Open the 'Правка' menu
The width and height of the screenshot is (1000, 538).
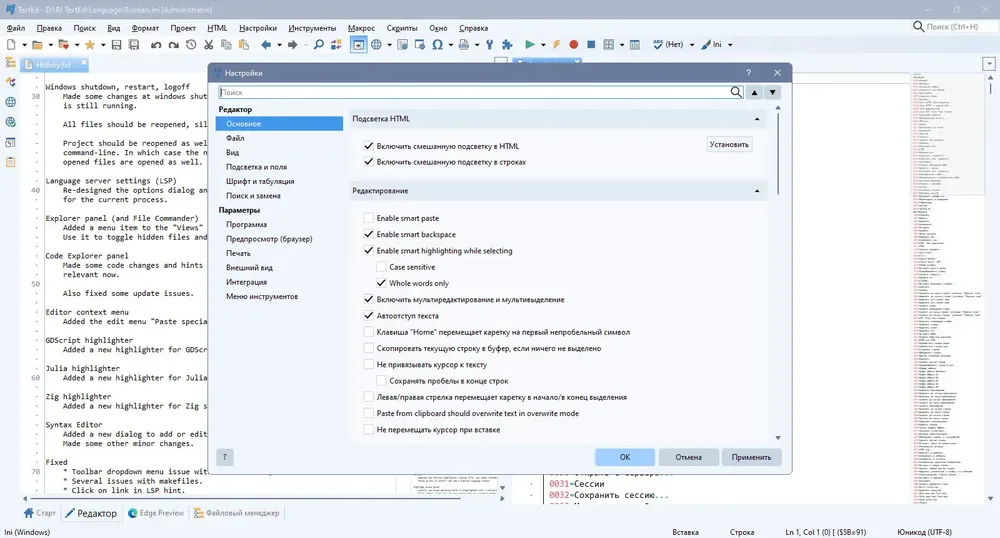click(x=49, y=28)
